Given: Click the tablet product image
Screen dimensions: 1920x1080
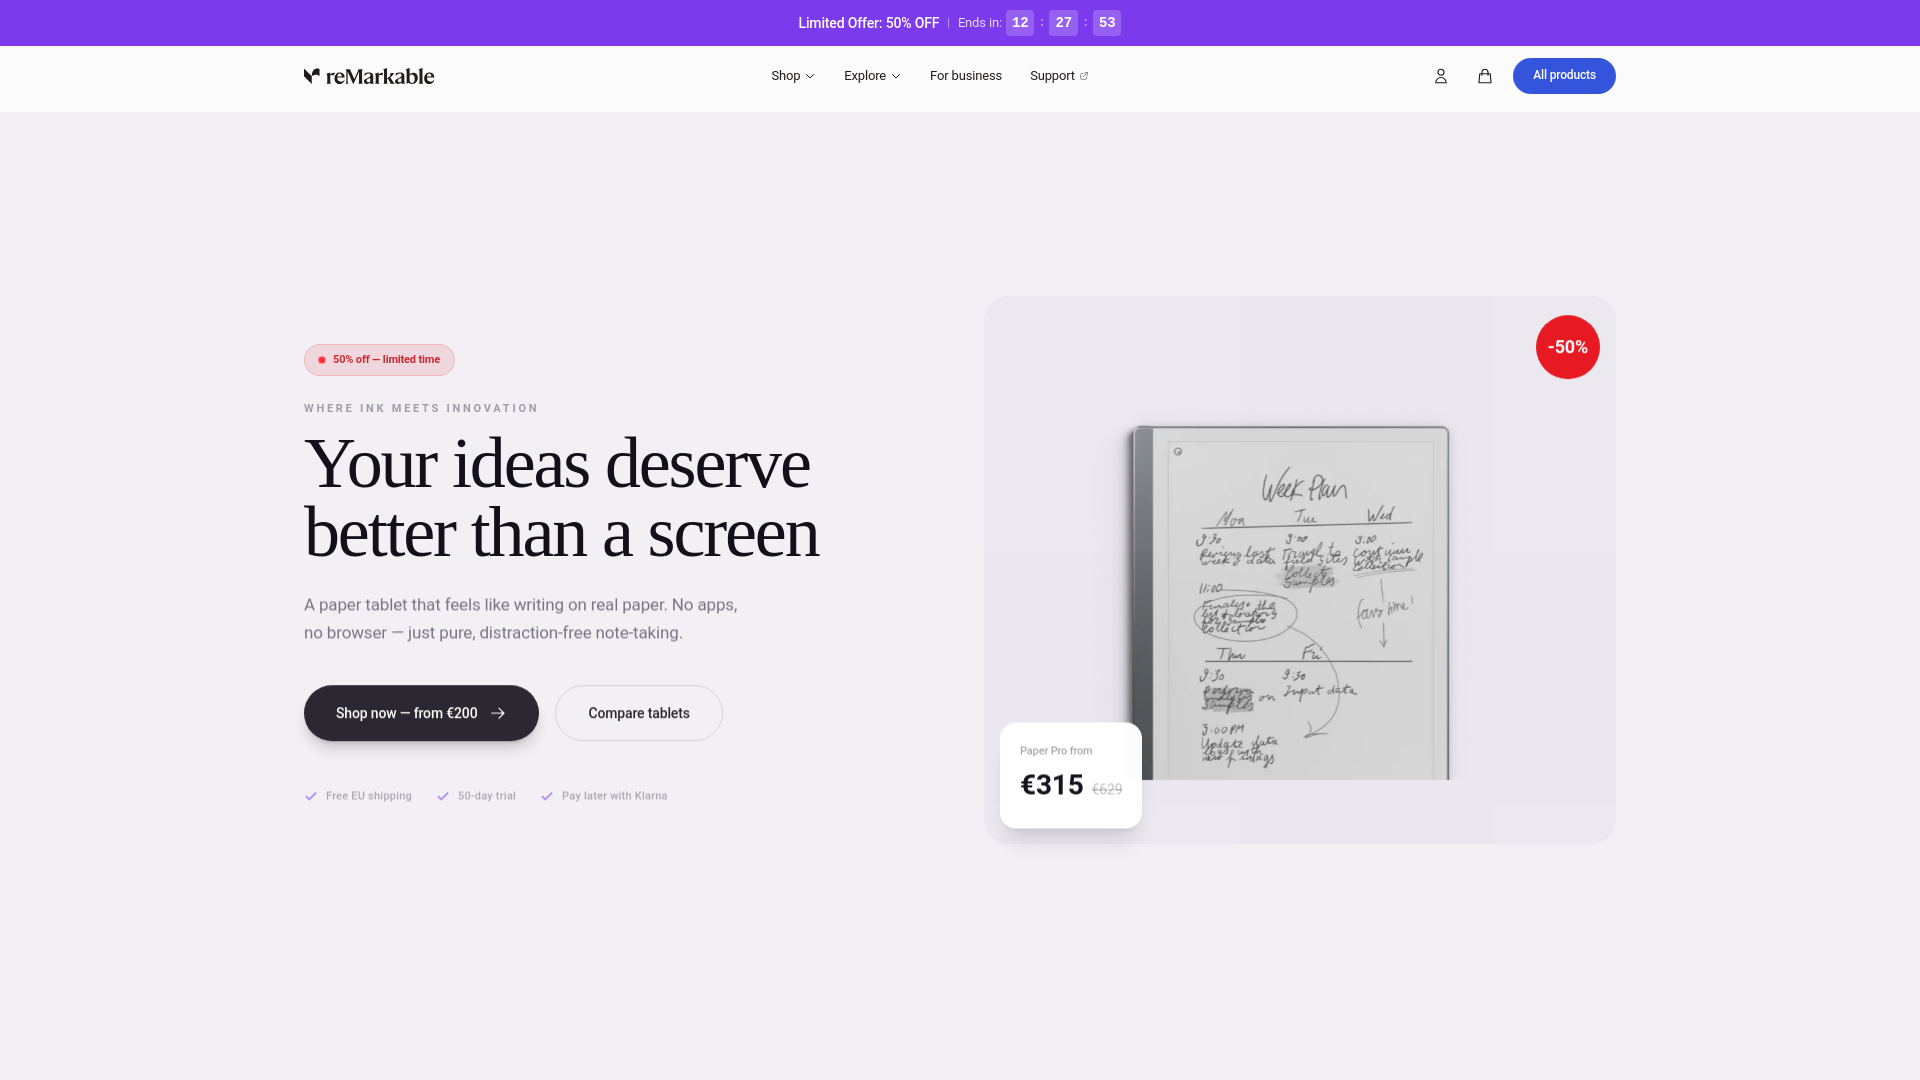Looking at the screenshot, I should coord(1290,603).
